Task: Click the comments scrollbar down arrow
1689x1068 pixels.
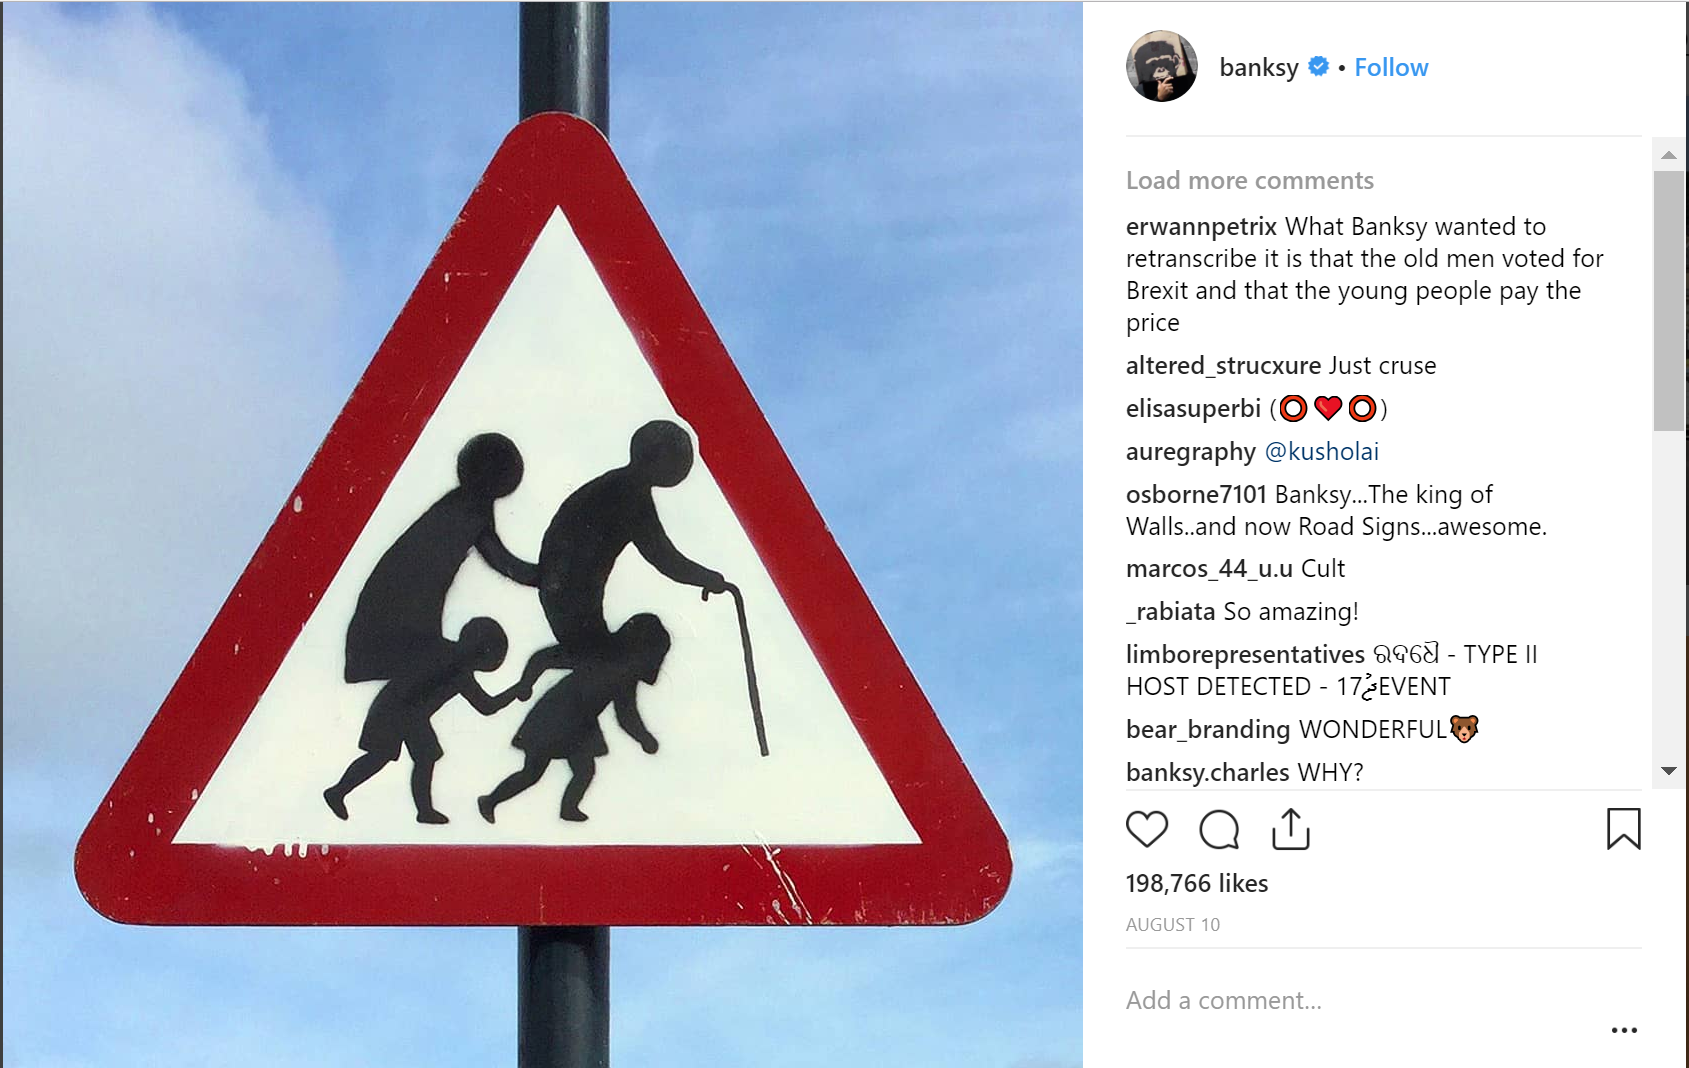Action: click(1668, 771)
